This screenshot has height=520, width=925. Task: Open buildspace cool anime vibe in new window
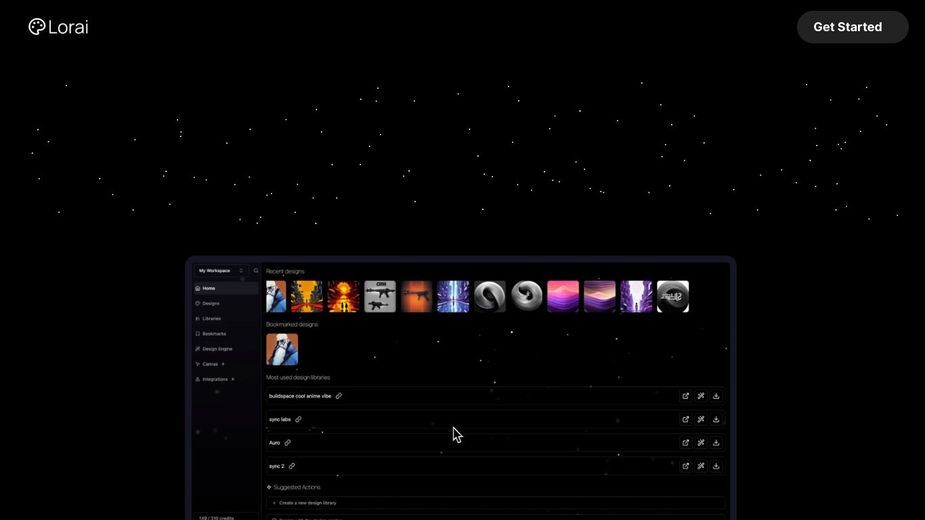(x=685, y=396)
